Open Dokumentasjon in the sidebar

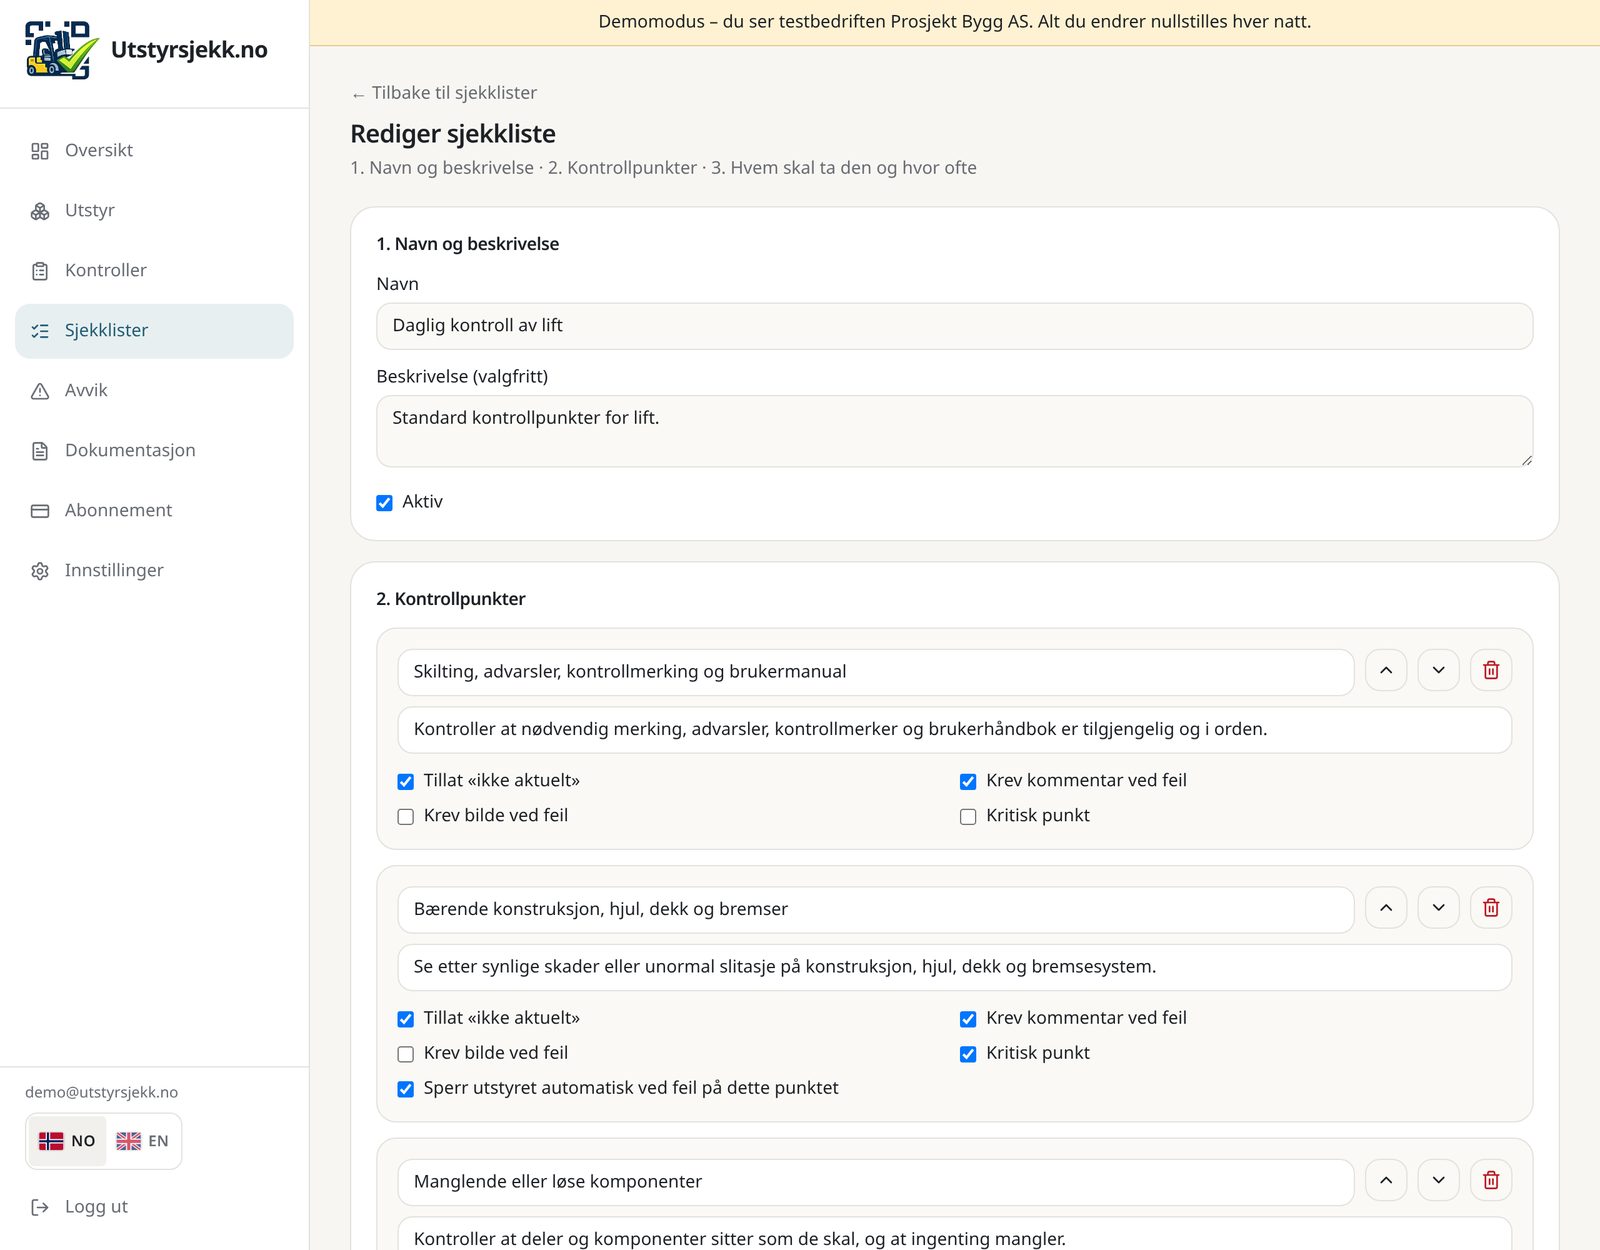[154, 451]
